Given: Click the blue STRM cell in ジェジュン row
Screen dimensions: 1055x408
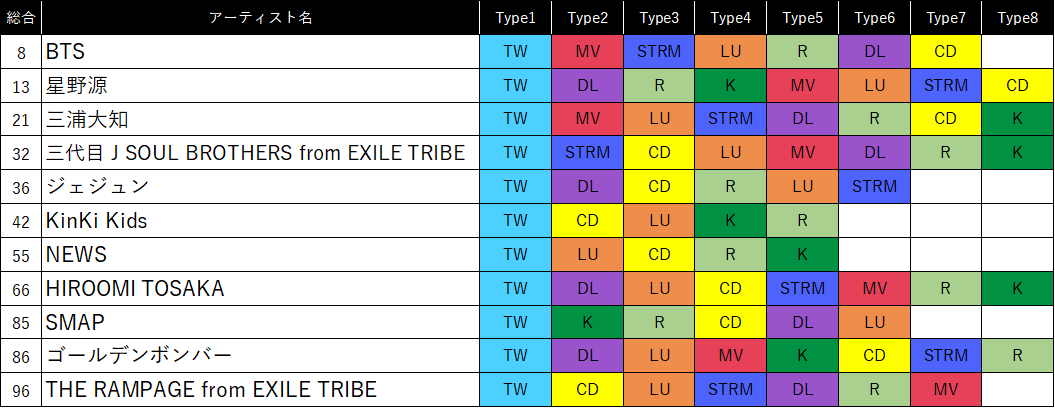Looking at the screenshot, I should click(x=874, y=187).
